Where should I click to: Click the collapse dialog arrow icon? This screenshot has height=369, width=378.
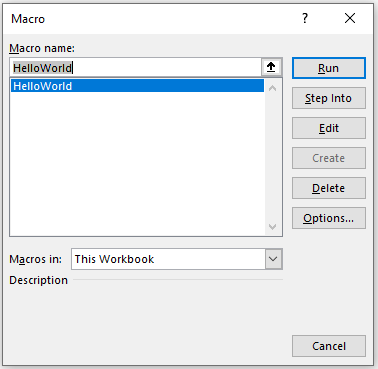click(x=271, y=68)
